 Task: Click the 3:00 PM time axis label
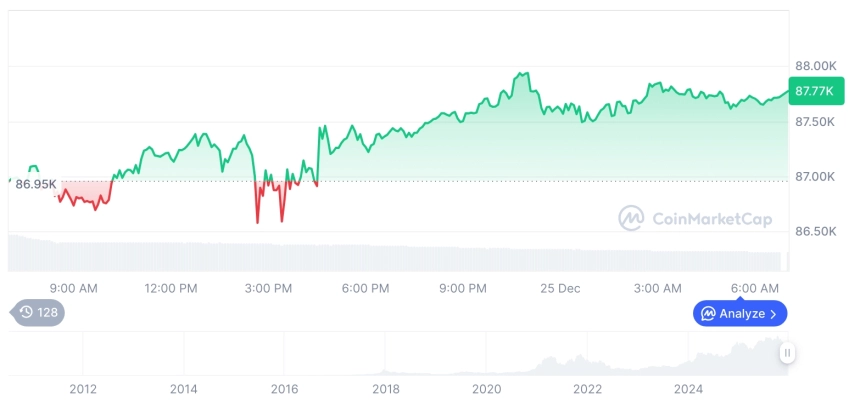pyautogui.click(x=268, y=288)
